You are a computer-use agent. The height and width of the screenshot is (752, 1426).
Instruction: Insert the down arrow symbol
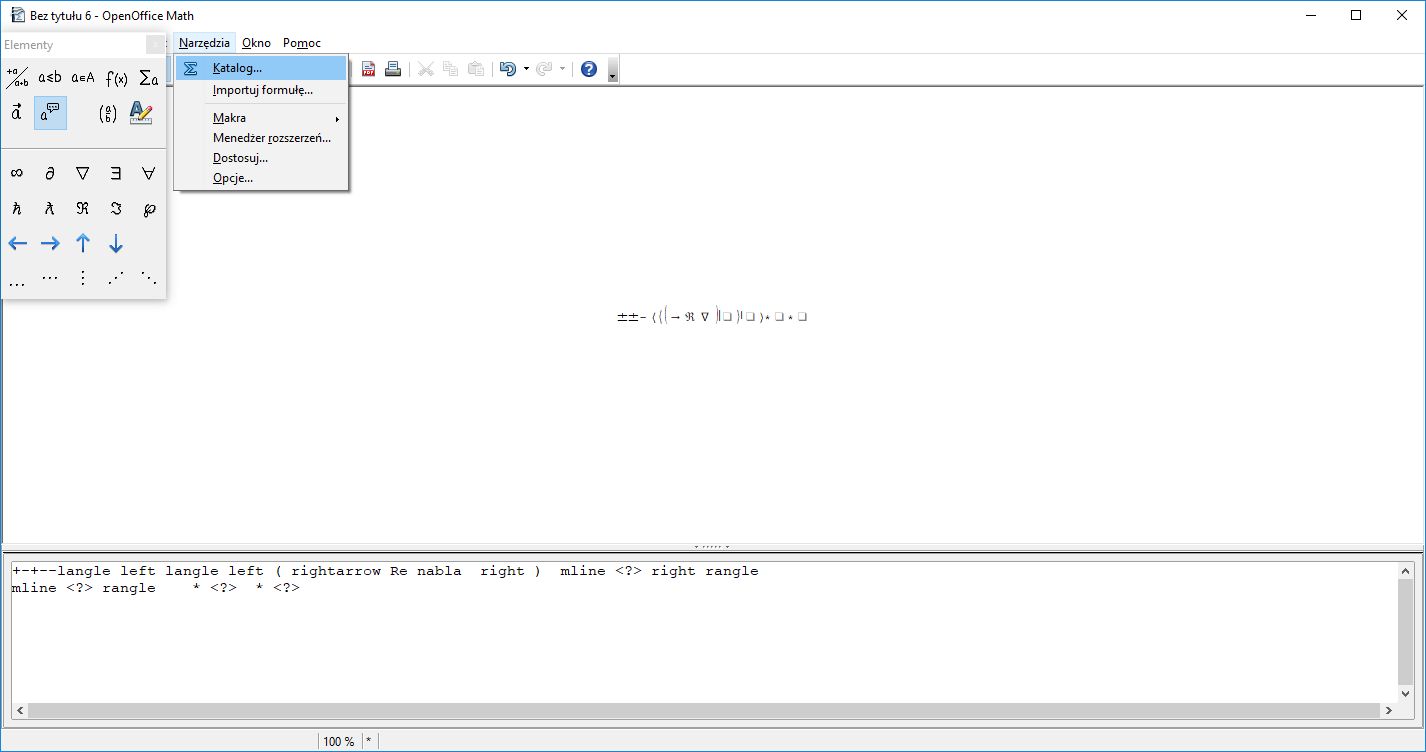[116, 243]
